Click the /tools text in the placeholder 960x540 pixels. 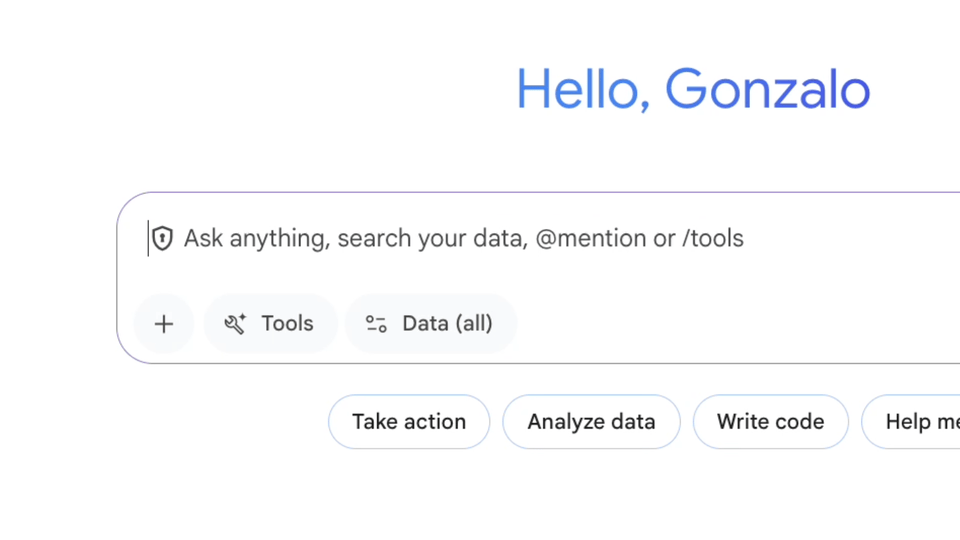click(x=713, y=239)
